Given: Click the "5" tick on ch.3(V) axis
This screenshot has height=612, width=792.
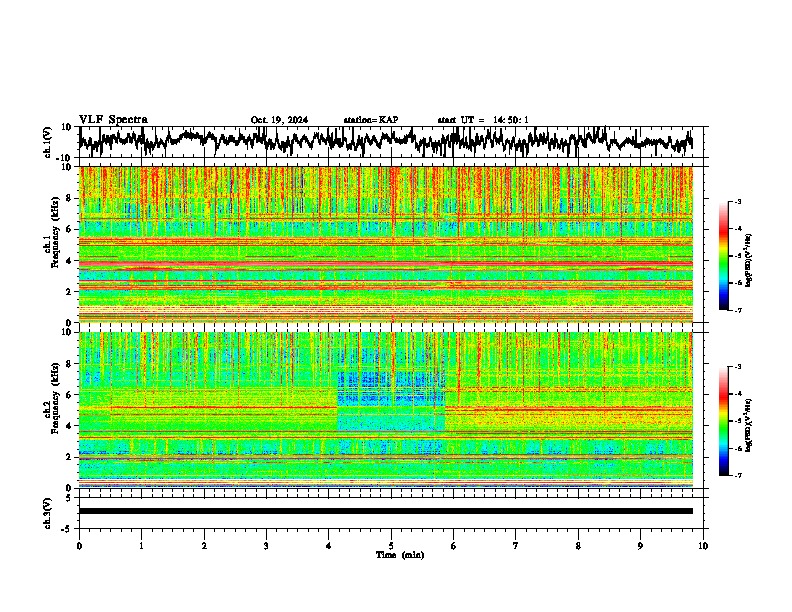Looking at the screenshot, I should [x=69, y=498].
